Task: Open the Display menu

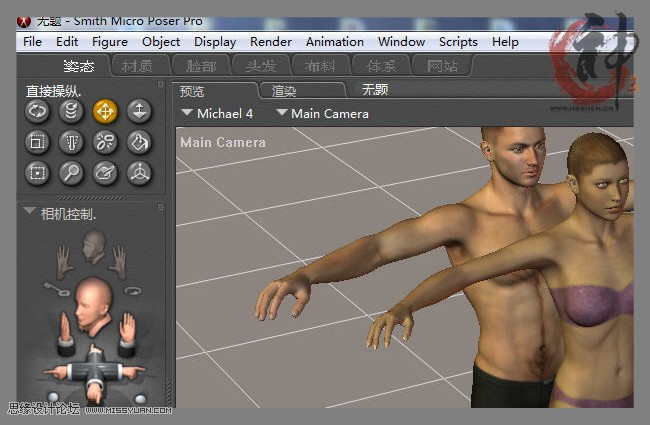Action: (215, 42)
